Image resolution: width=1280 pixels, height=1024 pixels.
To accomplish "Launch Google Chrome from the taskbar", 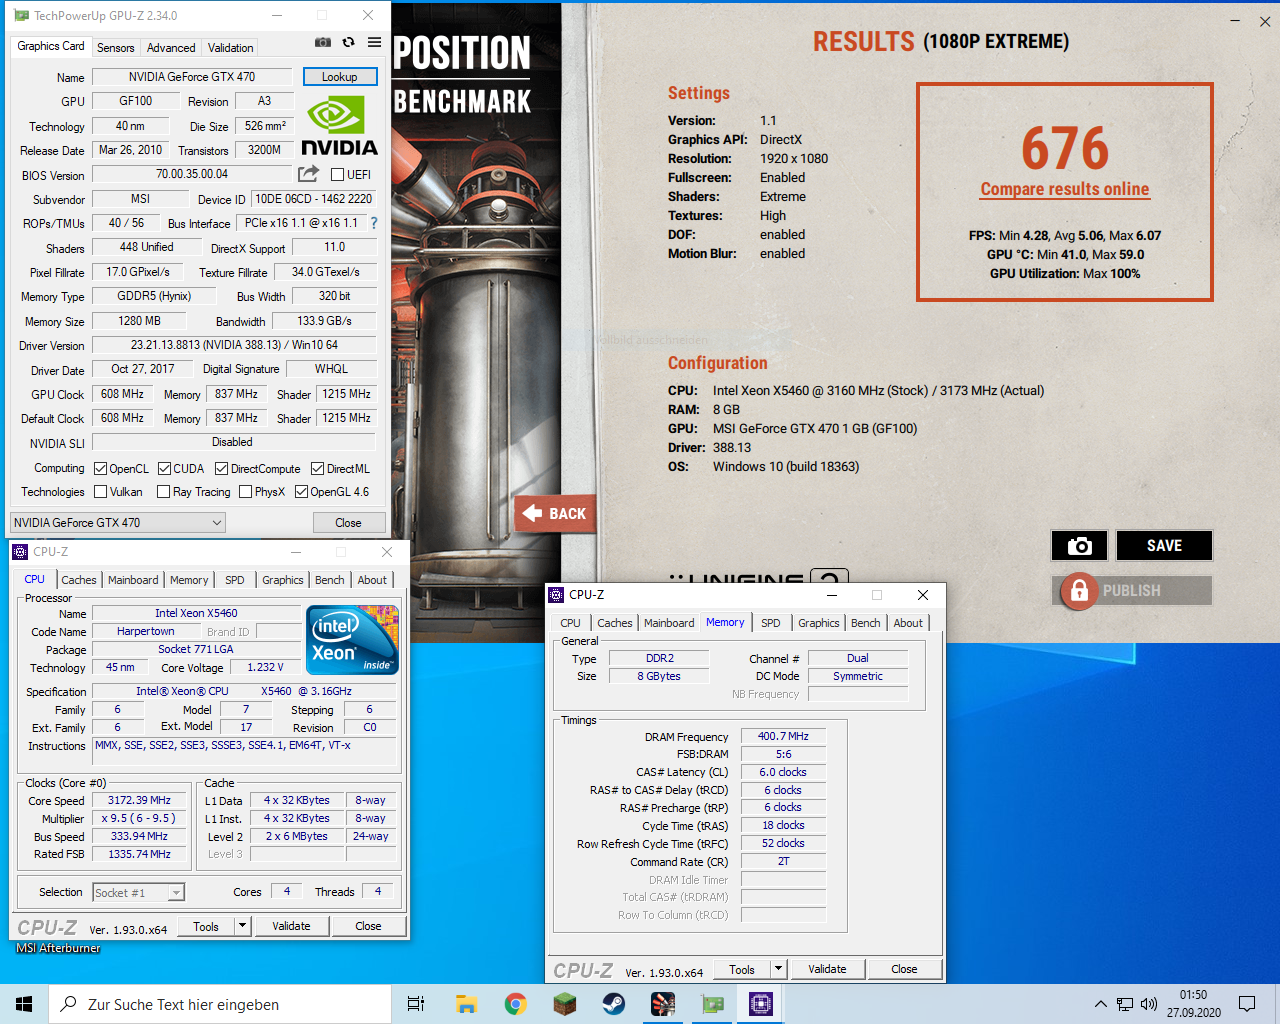I will [515, 1004].
